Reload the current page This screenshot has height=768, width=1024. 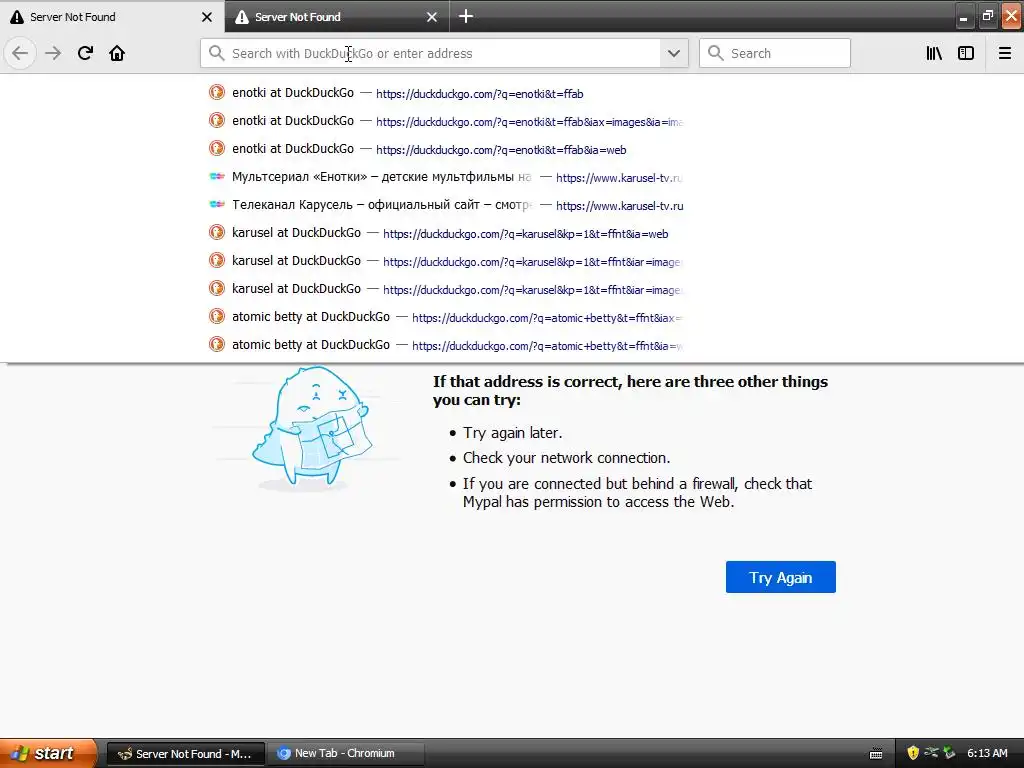[x=85, y=53]
